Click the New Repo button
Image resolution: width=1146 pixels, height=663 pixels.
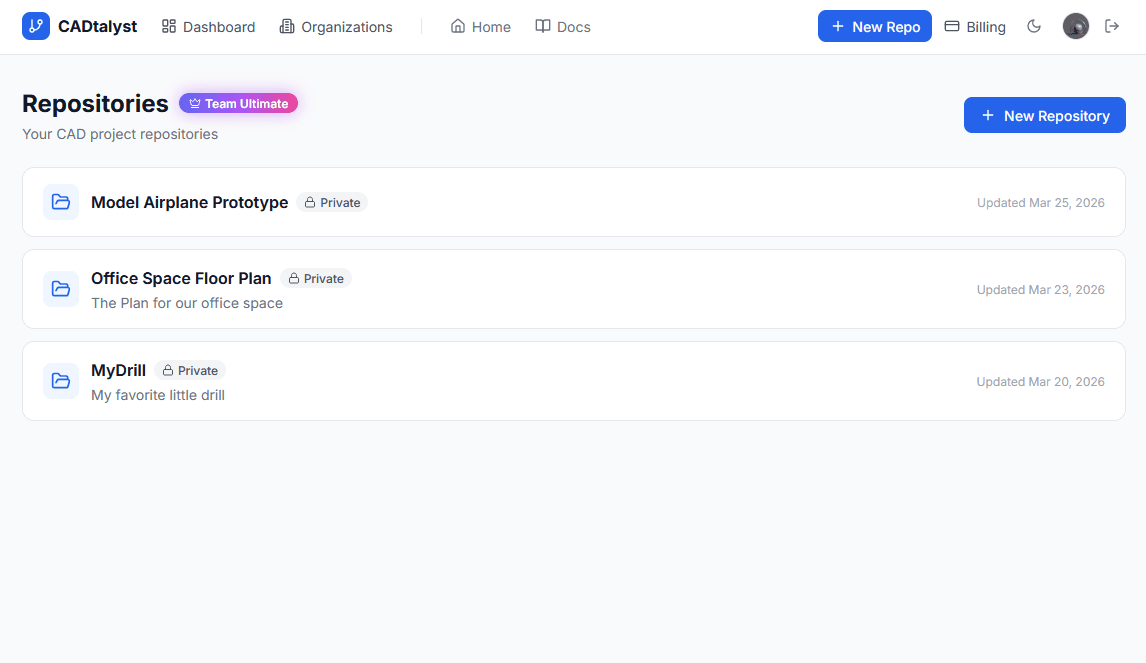pos(874,26)
